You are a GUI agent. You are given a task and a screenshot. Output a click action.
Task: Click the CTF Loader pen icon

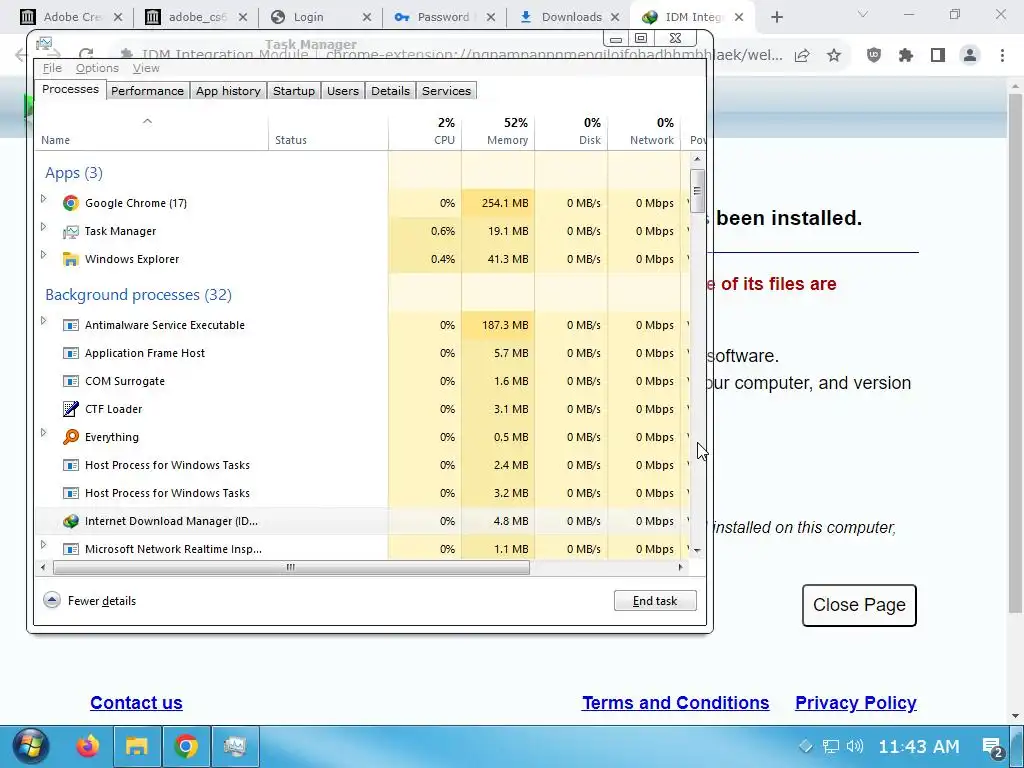71,409
